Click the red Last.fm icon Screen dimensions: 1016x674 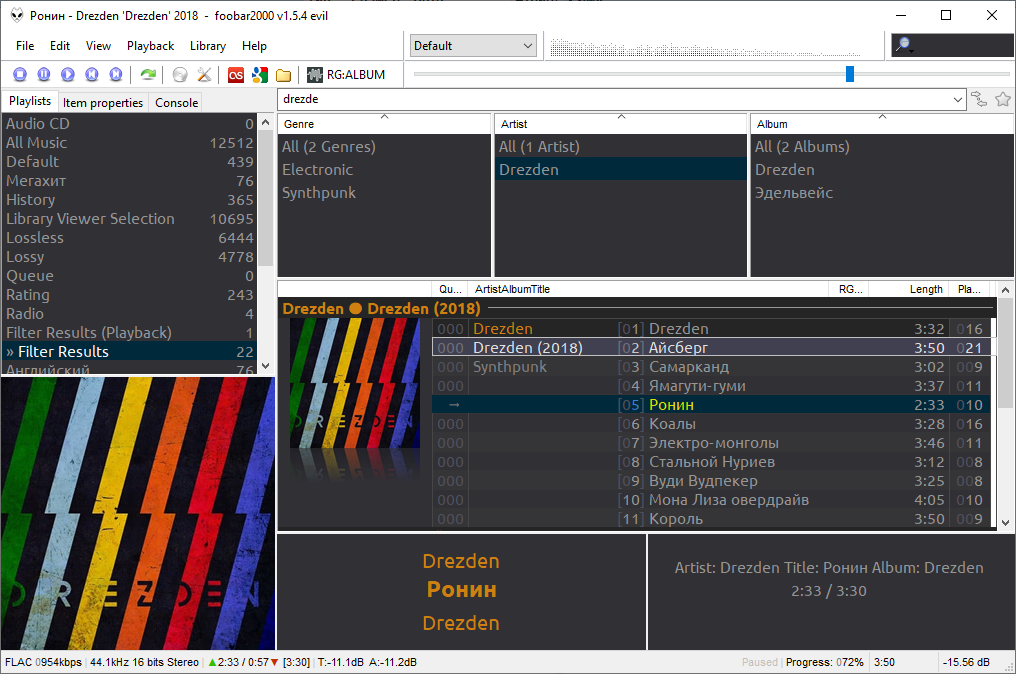click(236, 74)
